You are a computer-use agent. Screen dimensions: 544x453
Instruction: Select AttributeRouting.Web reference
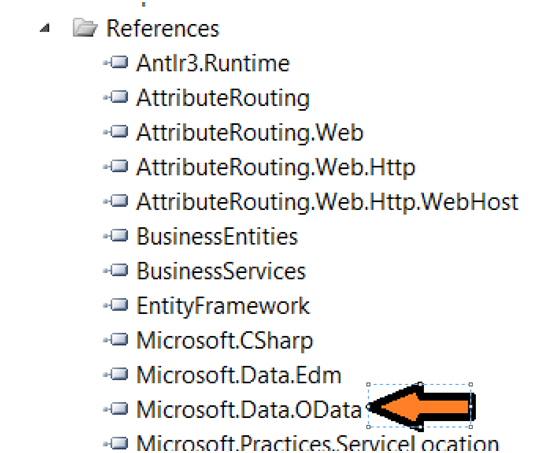[250, 133]
